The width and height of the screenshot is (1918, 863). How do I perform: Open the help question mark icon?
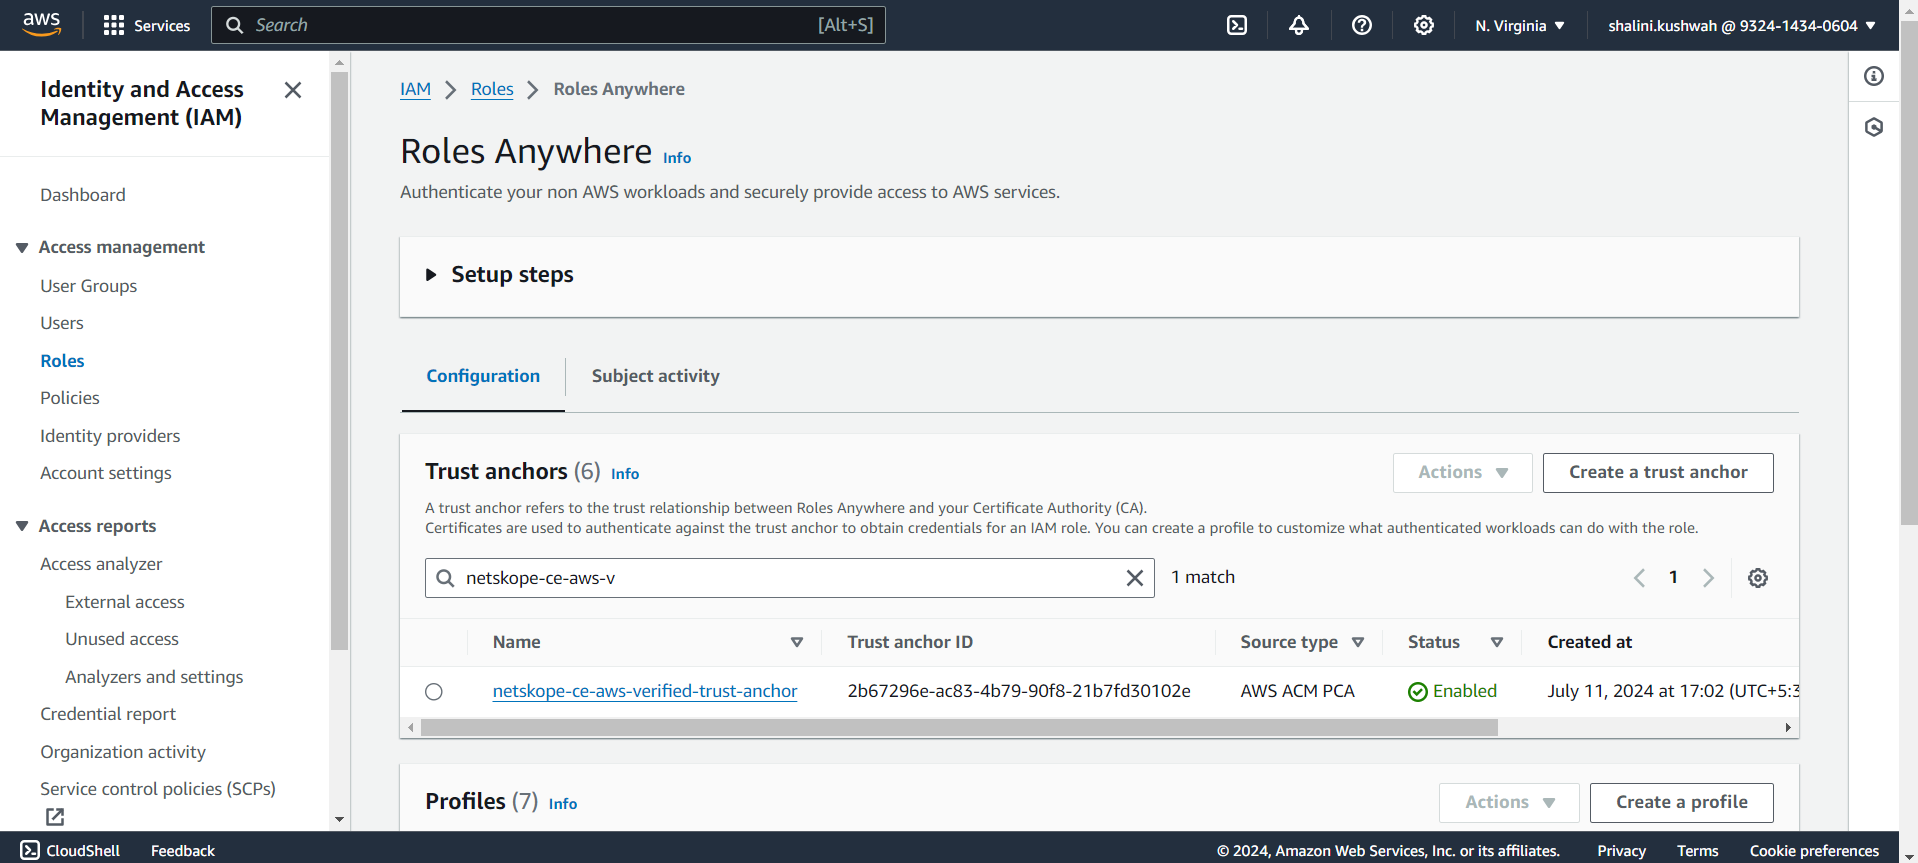coord(1362,25)
